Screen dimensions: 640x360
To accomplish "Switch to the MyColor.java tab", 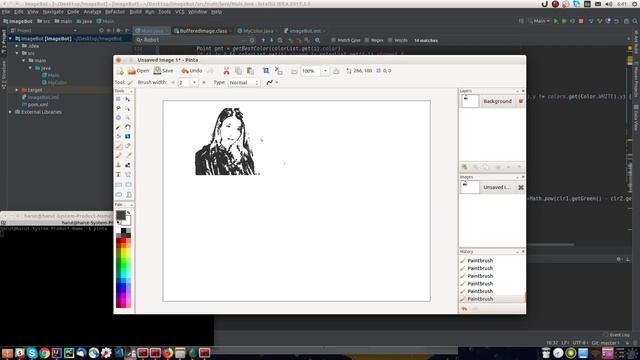I will 257,31.
